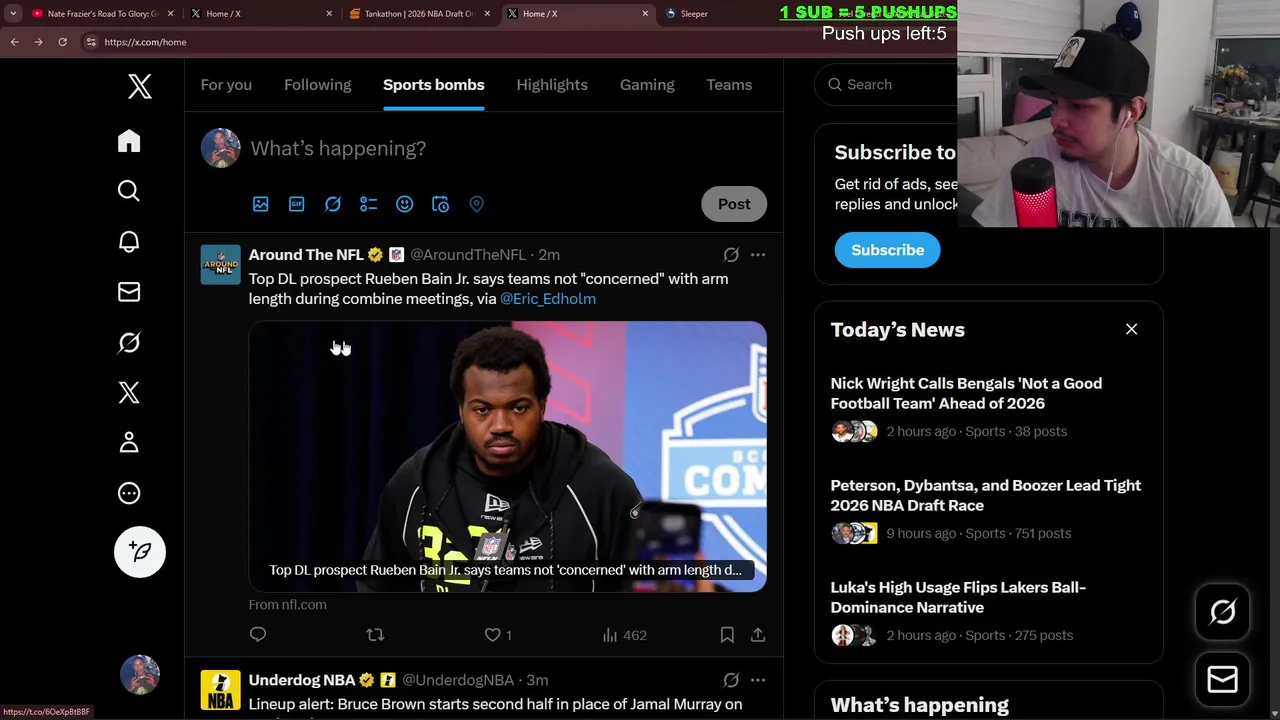Open more options on Around The NFL post
1280x720 pixels.
pos(758,255)
